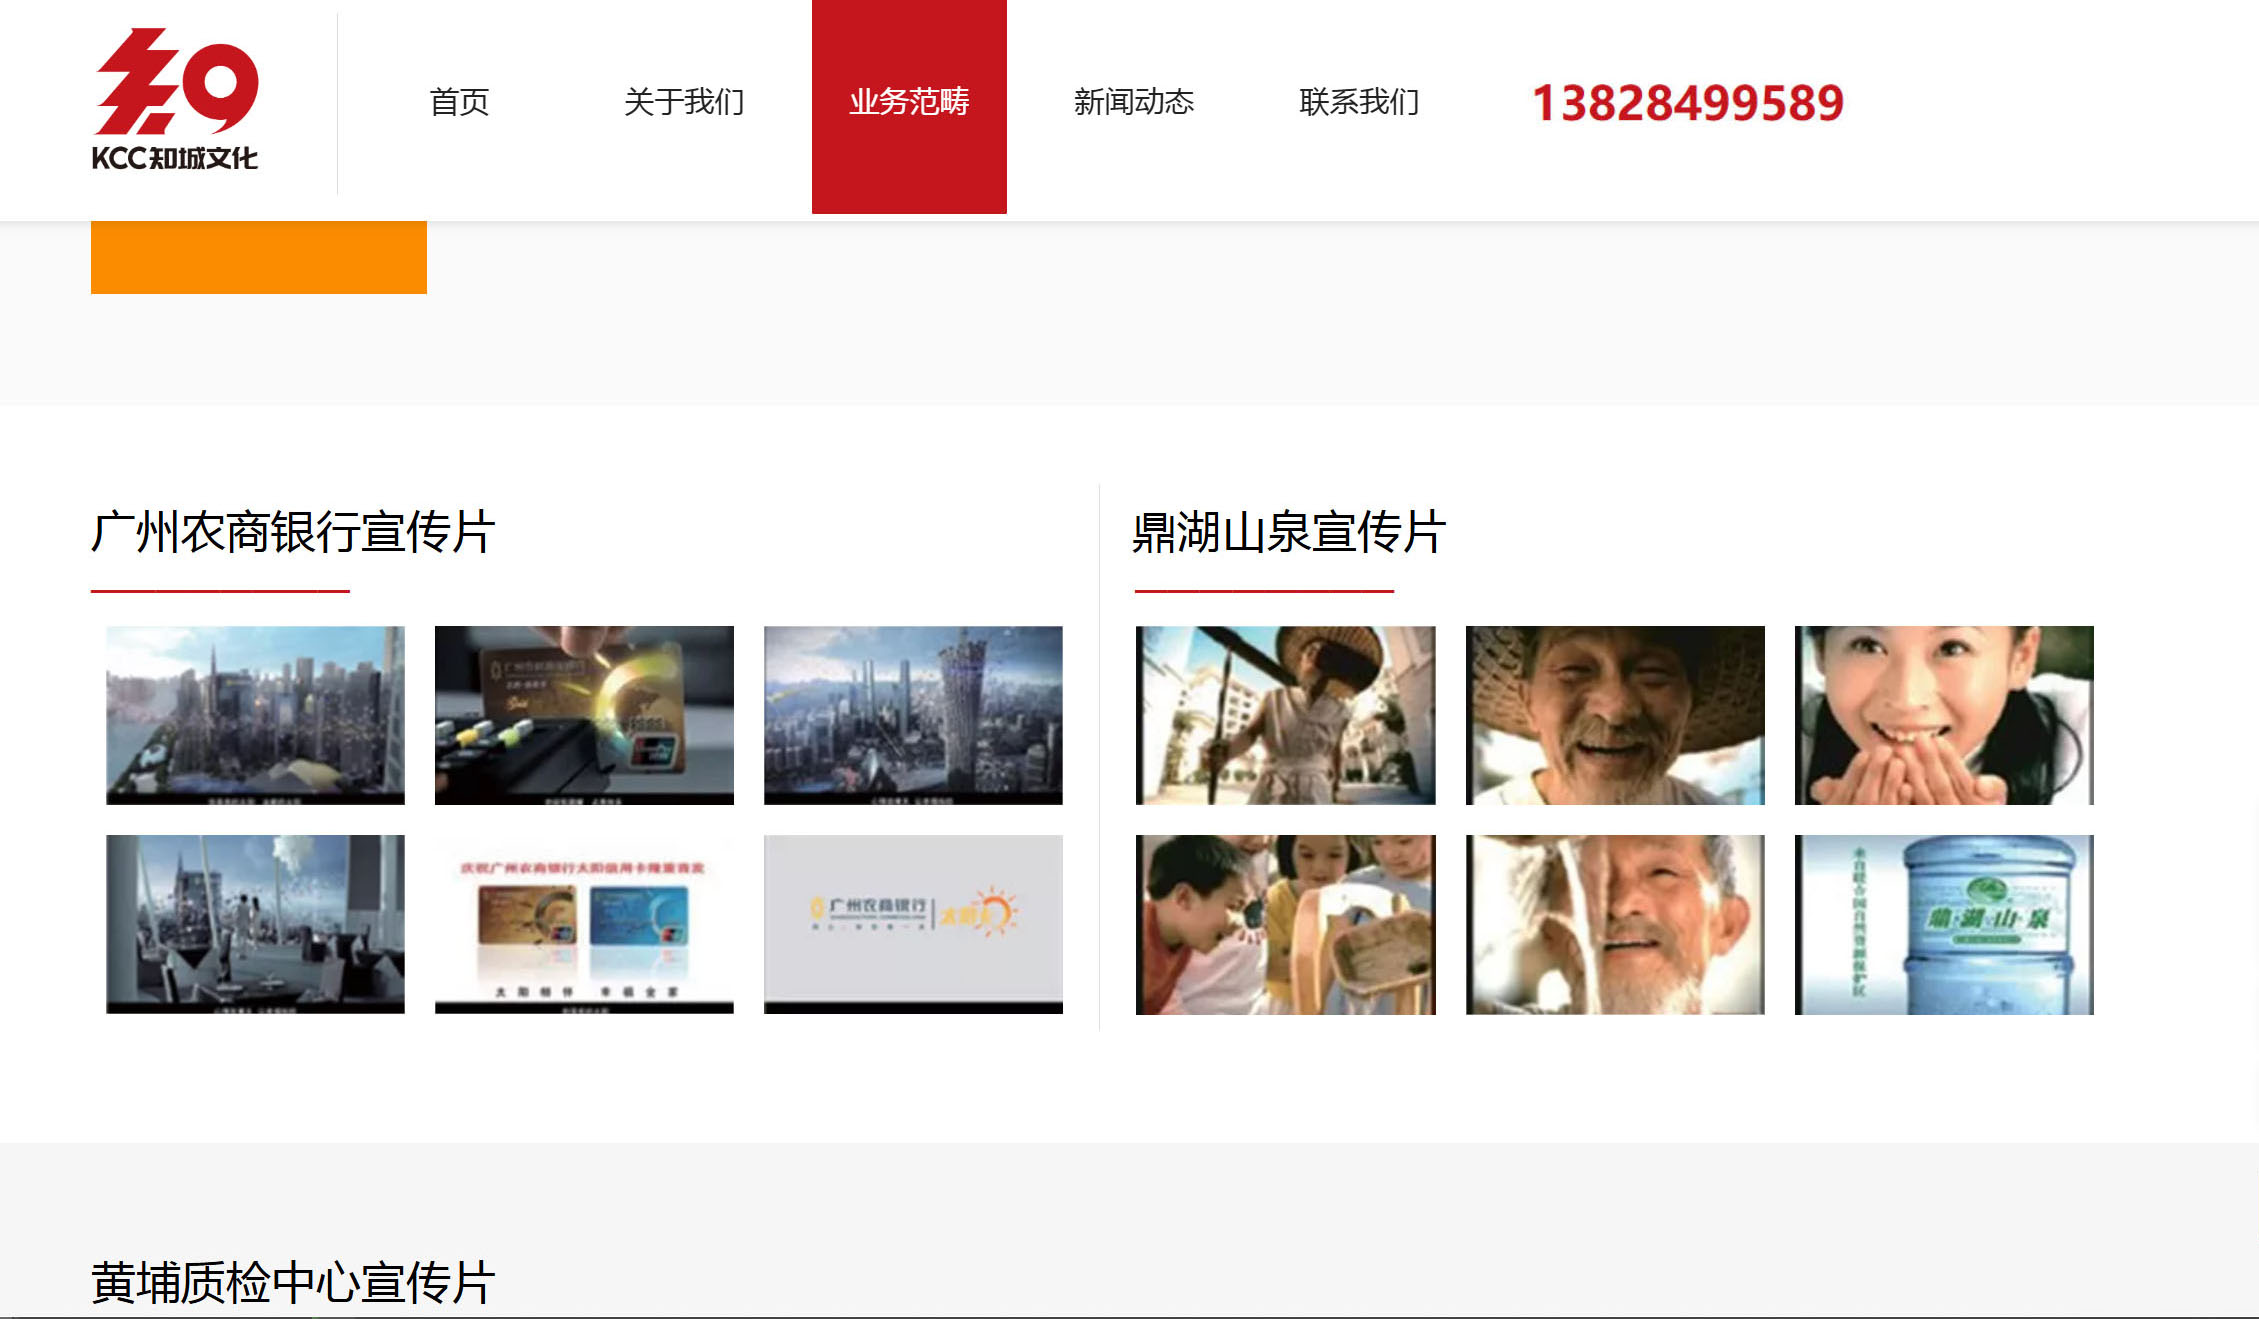Click 广州农商银行 logo gray thumbnail
The height and width of the screenshot is (1319, 2259).
coord(913,924)
